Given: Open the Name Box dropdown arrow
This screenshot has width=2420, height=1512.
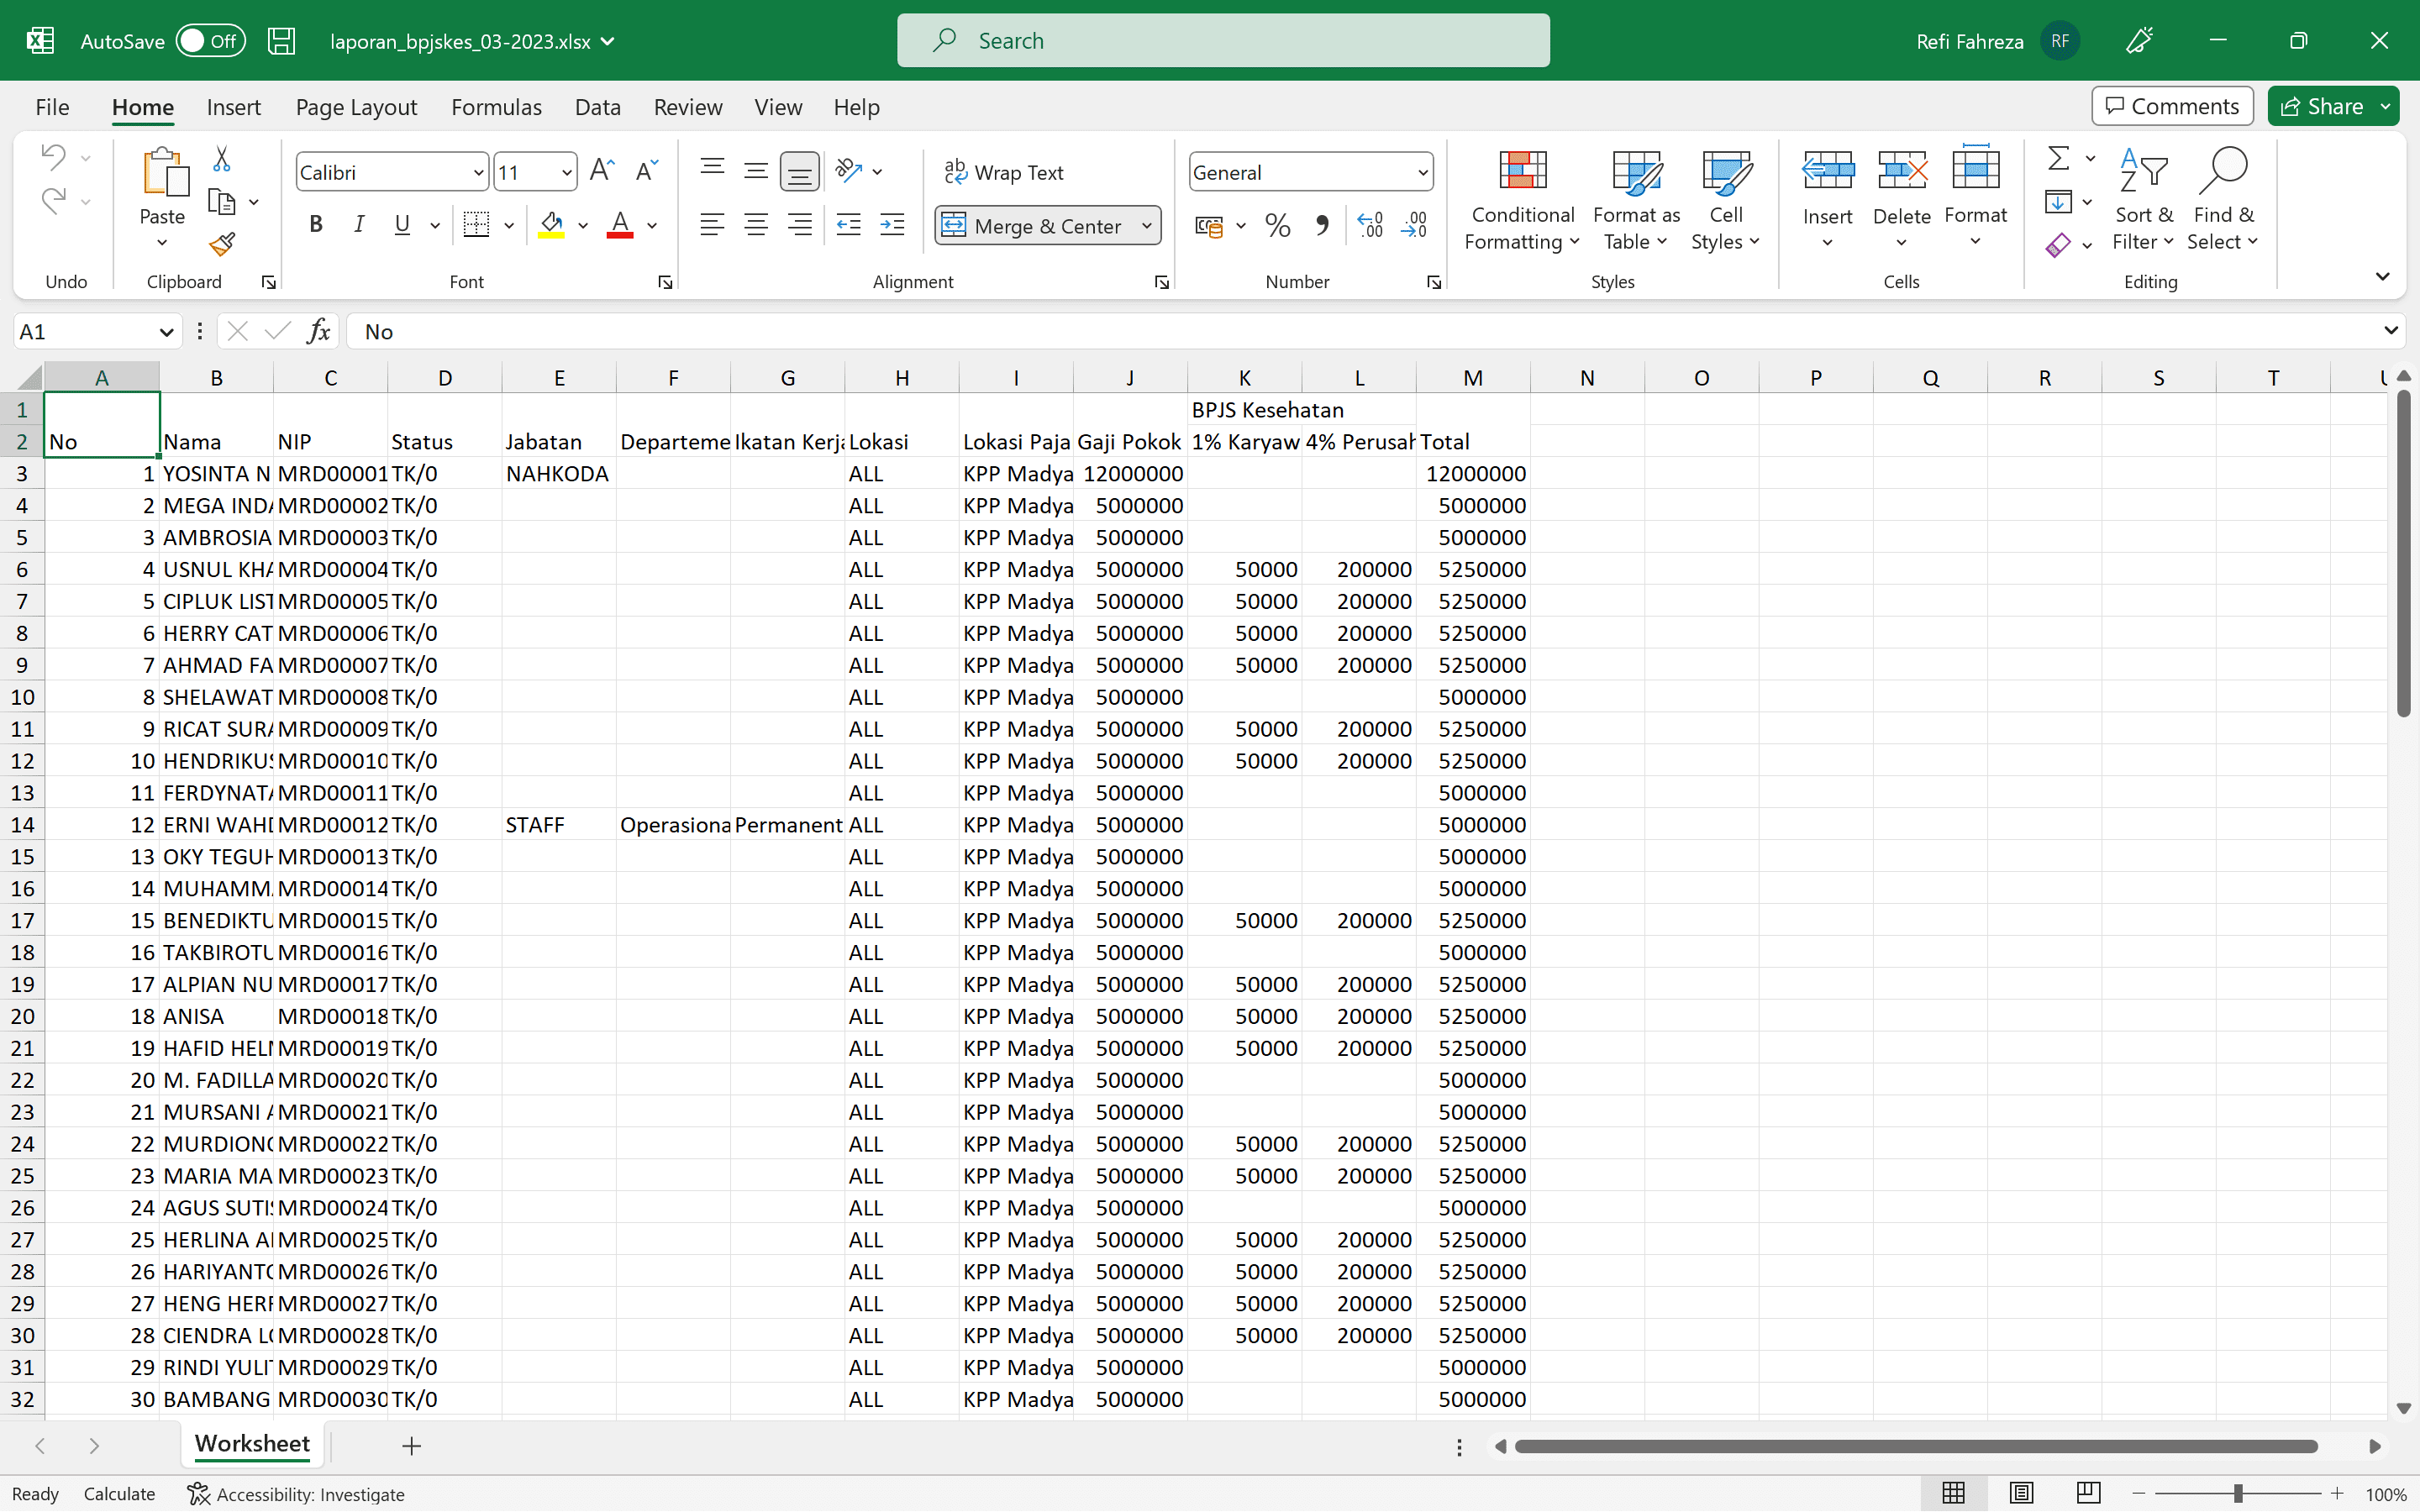Looking at the screenshot, I should click(x=166, y=332).
